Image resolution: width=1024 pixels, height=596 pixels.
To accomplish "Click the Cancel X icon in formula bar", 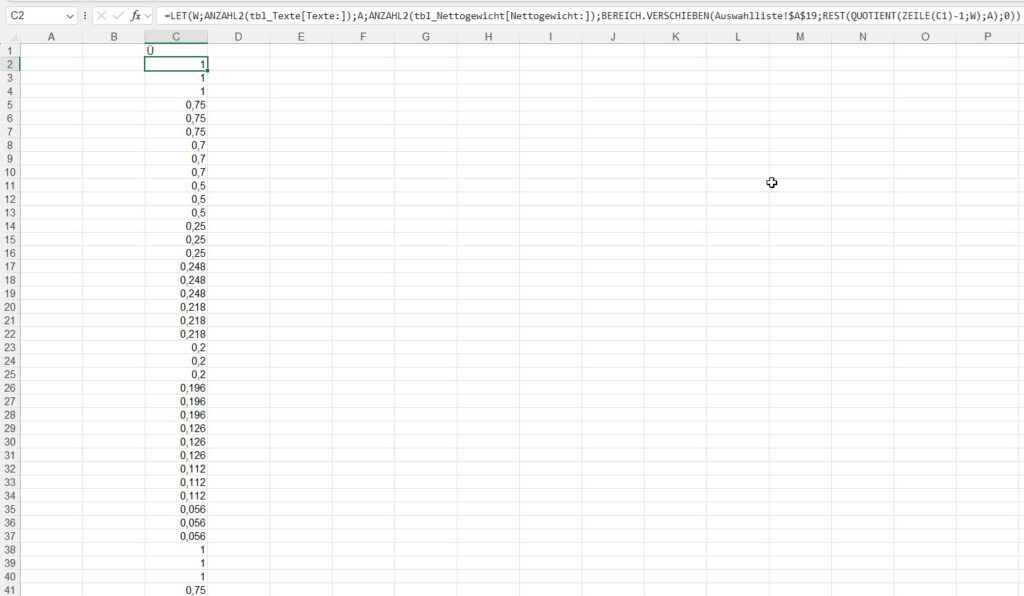I will tap(101, 15).
